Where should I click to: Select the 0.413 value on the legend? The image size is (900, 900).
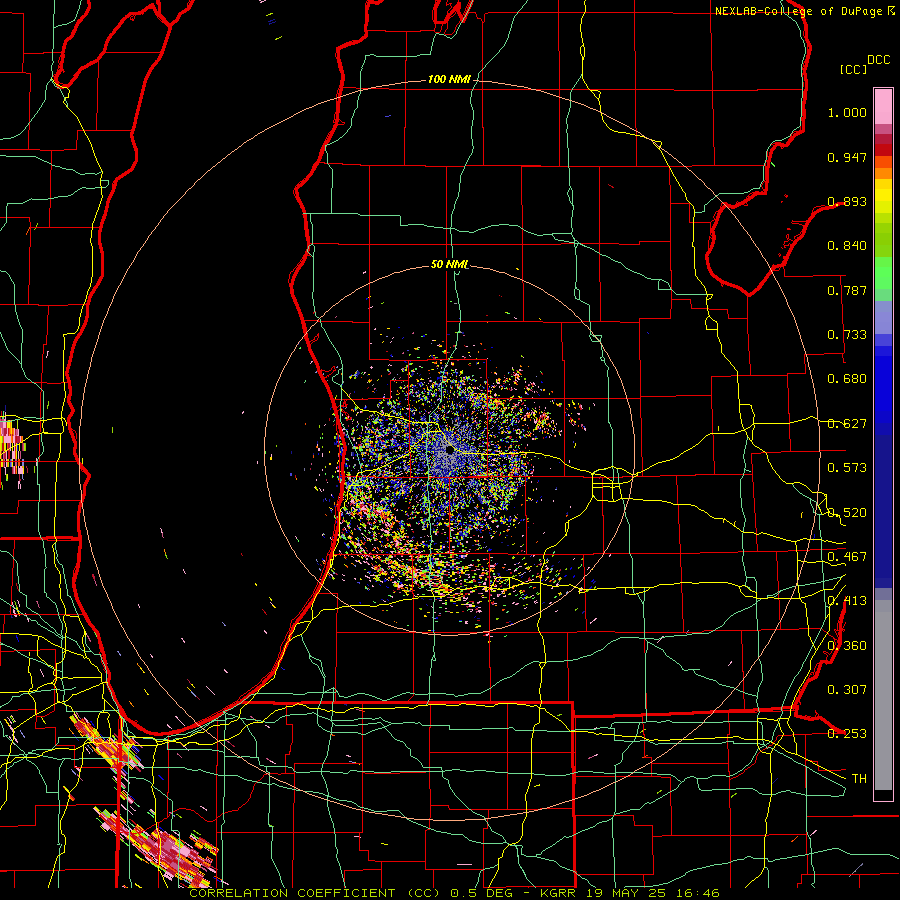click(847, 601)
